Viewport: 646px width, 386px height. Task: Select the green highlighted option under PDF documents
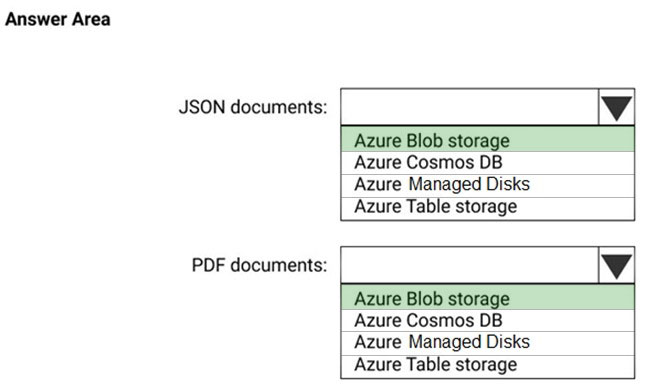pos(487,298)
